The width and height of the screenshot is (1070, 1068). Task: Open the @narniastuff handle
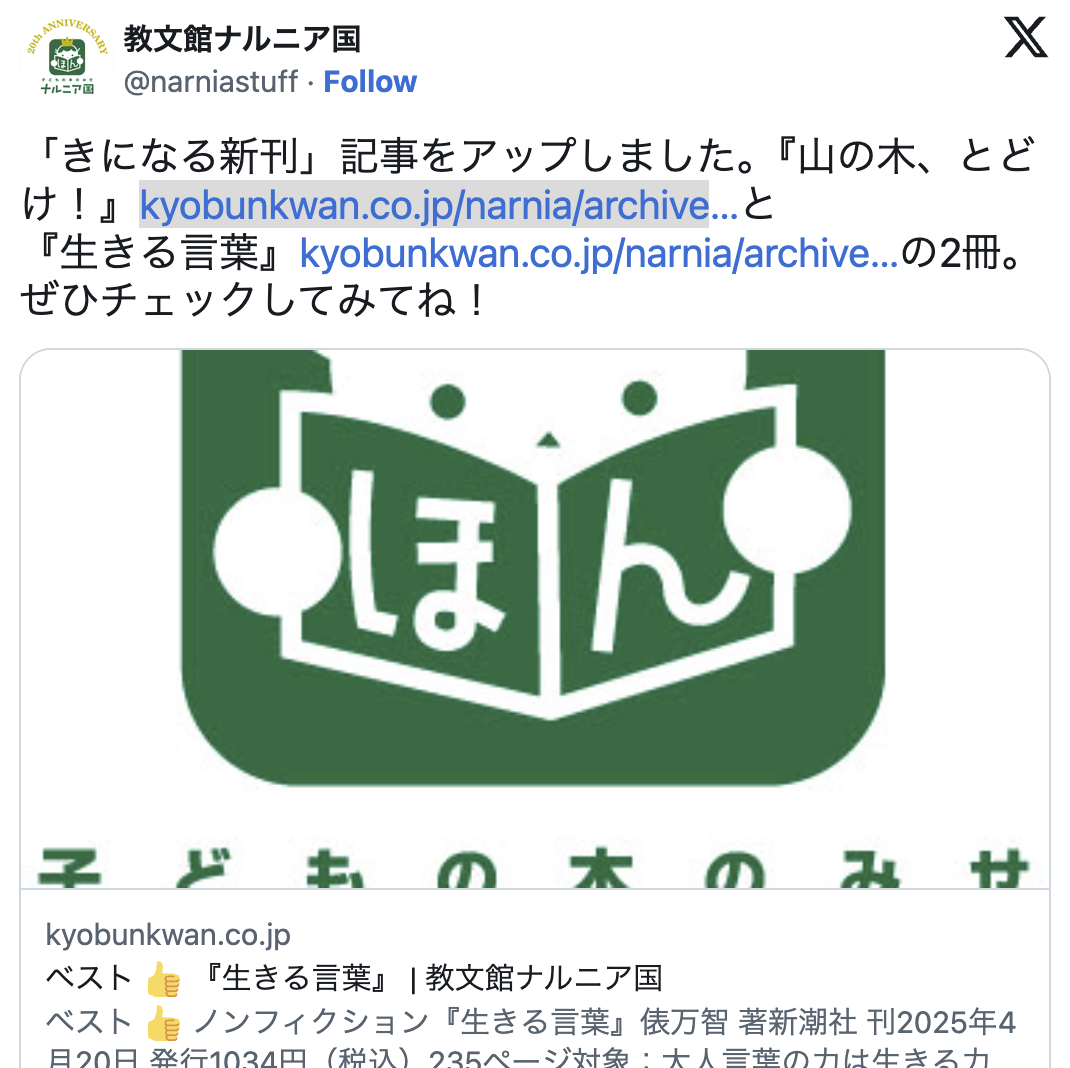pyautogui.click(x=211, y=82)
